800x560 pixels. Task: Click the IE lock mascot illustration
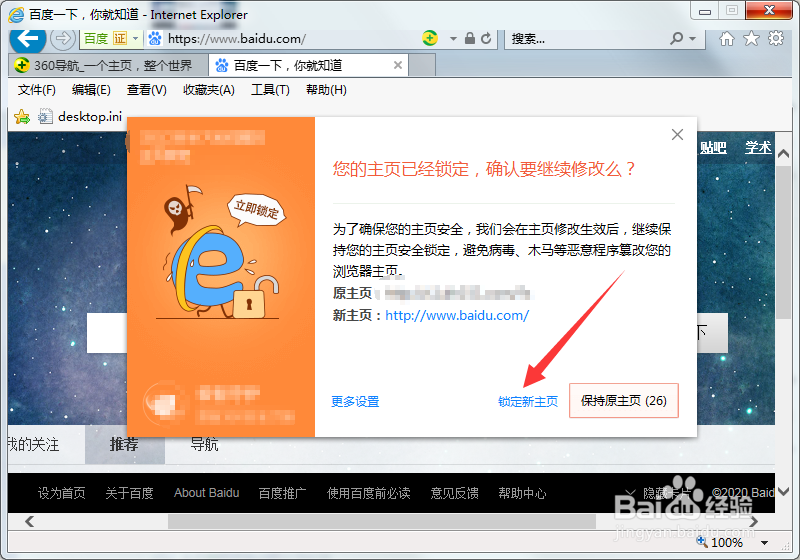(219, 252)
